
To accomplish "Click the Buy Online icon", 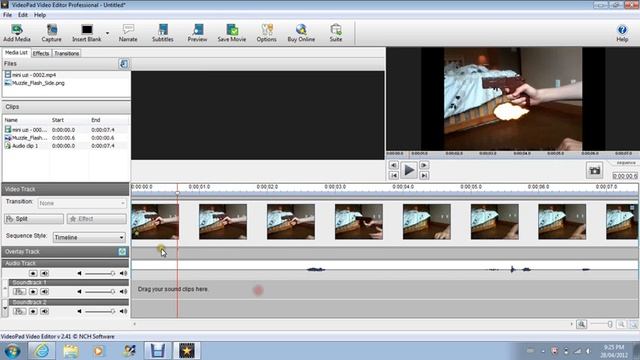I will [301, 33].
